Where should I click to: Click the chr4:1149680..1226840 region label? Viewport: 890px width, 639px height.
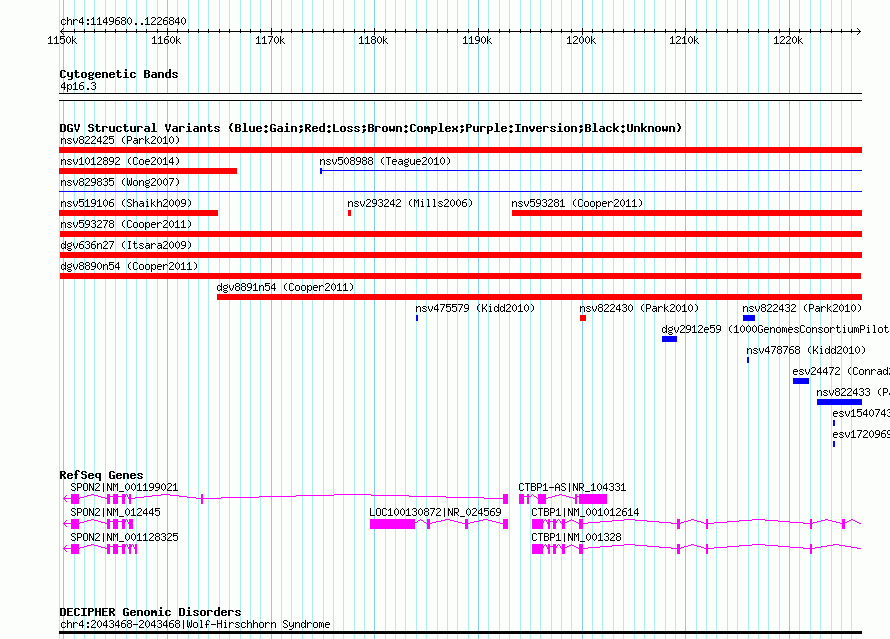[x=123, y=21]
